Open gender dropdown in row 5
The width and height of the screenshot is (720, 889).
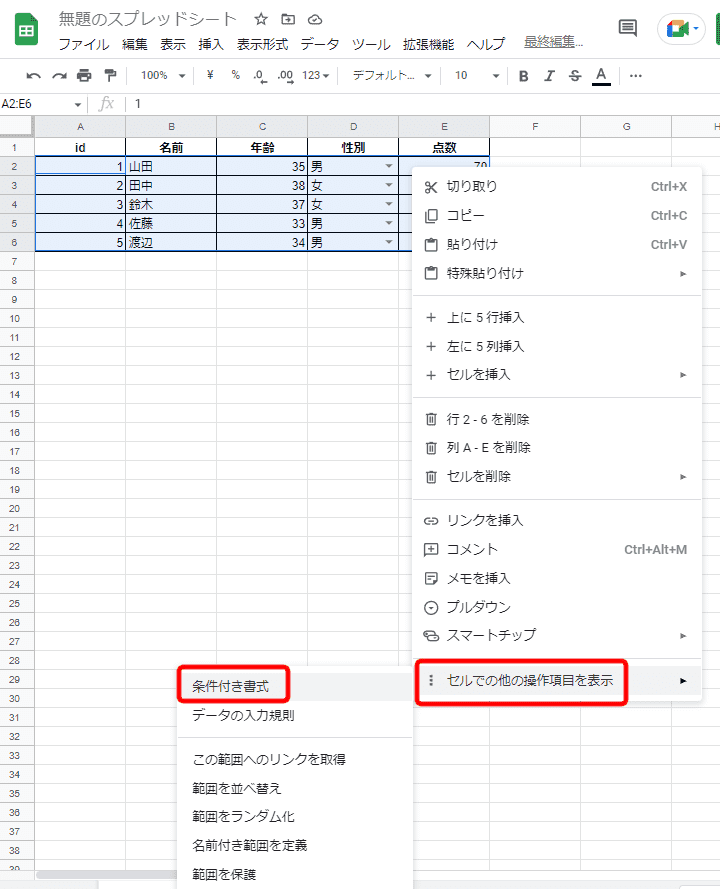point(389,223)
